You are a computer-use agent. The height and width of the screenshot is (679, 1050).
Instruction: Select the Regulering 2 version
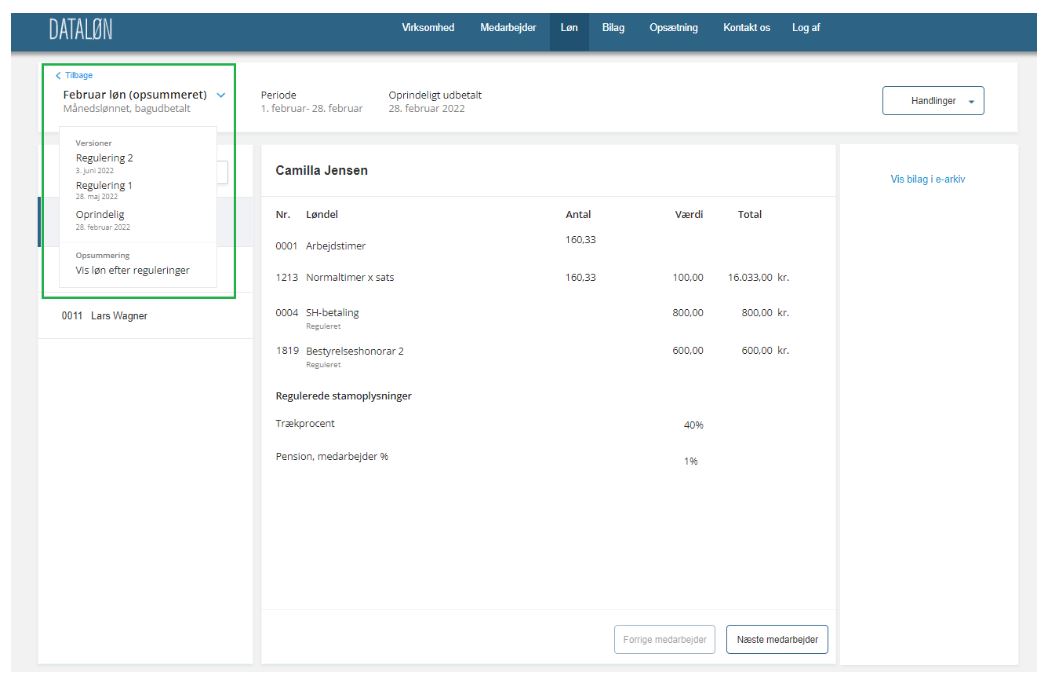pos(104,158)
